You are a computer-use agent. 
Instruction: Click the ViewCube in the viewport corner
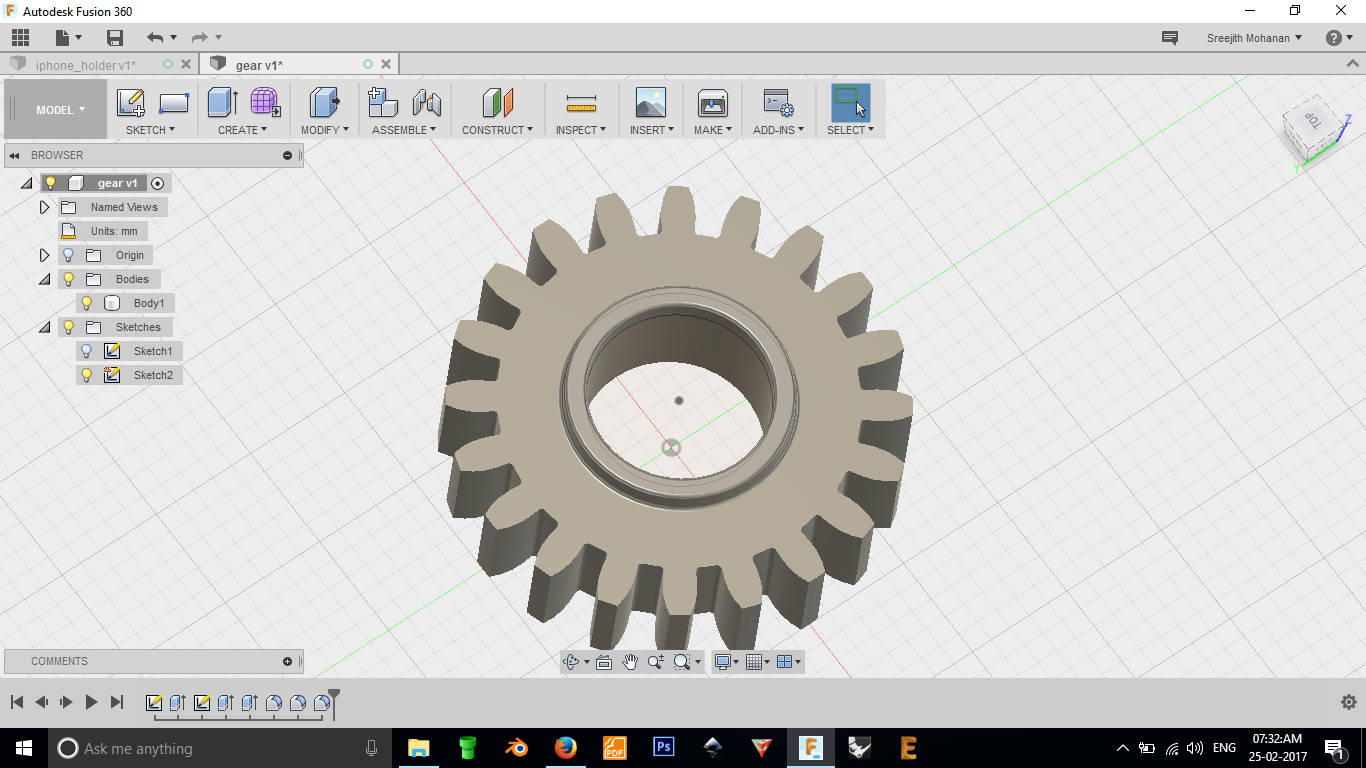pyautogui.click(x=1313, y=131)
